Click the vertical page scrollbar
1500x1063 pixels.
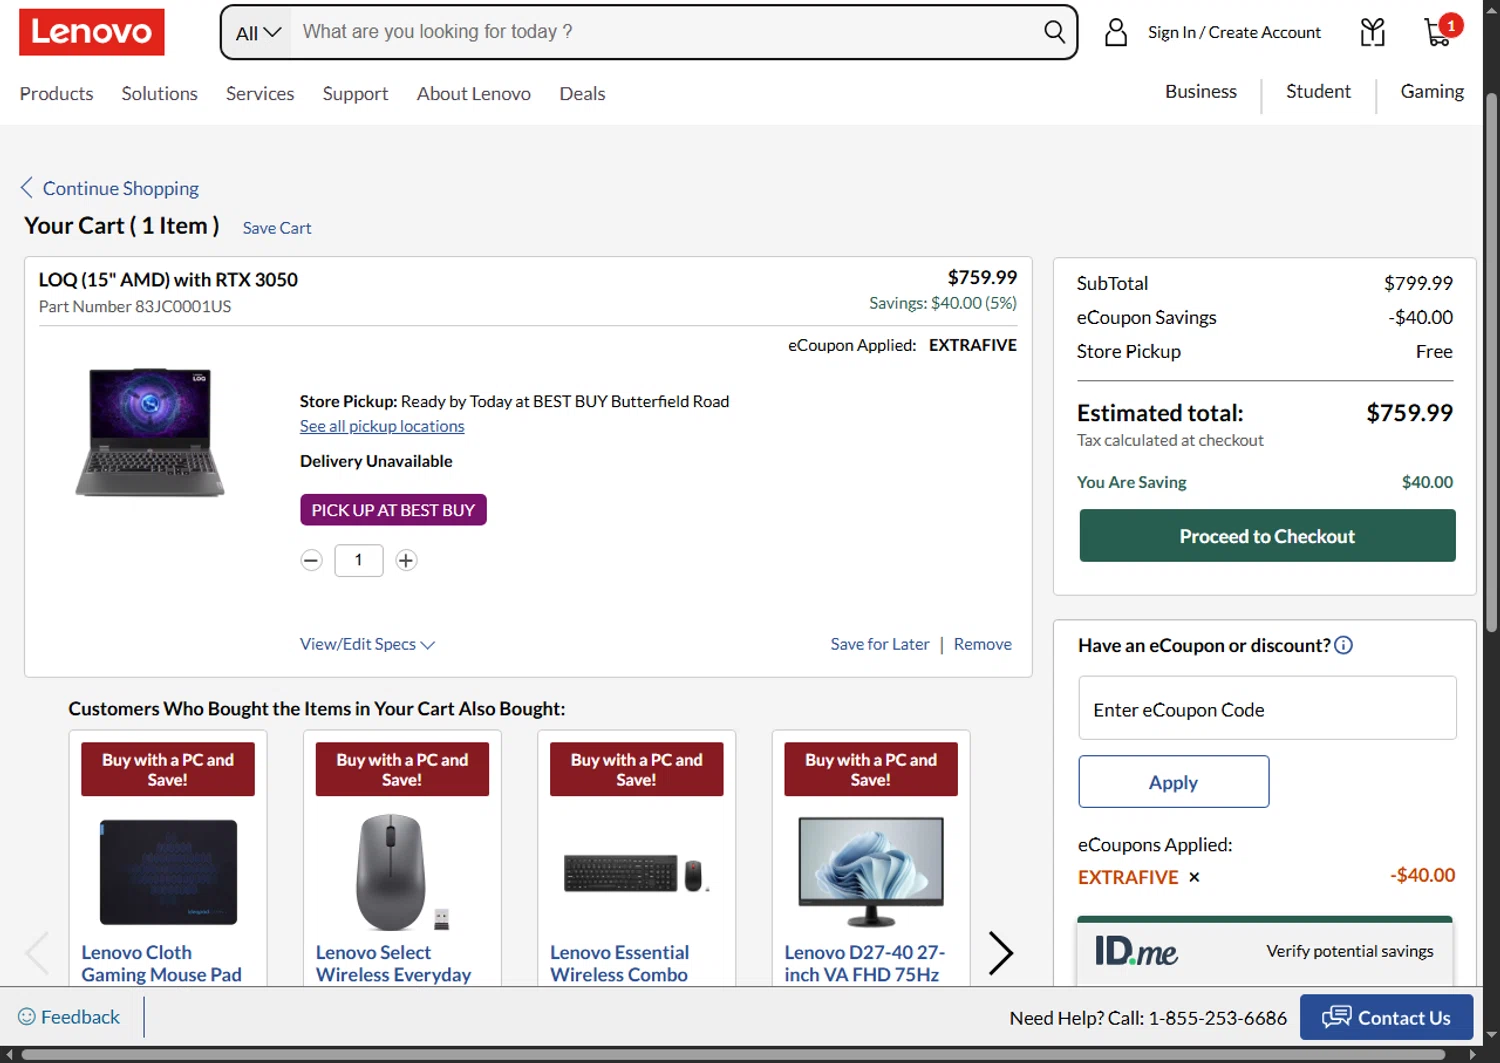click(x=1491, y=362)
